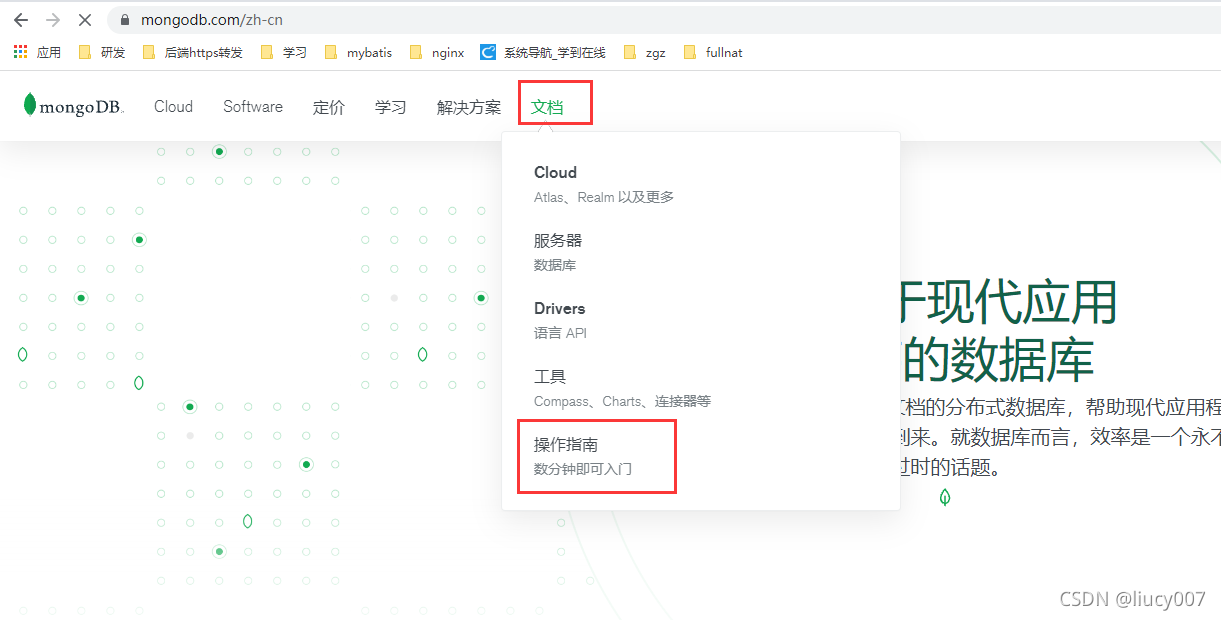
Task: Select 服务器 docs entry in dropdown
Action: (x=558, y=252)
